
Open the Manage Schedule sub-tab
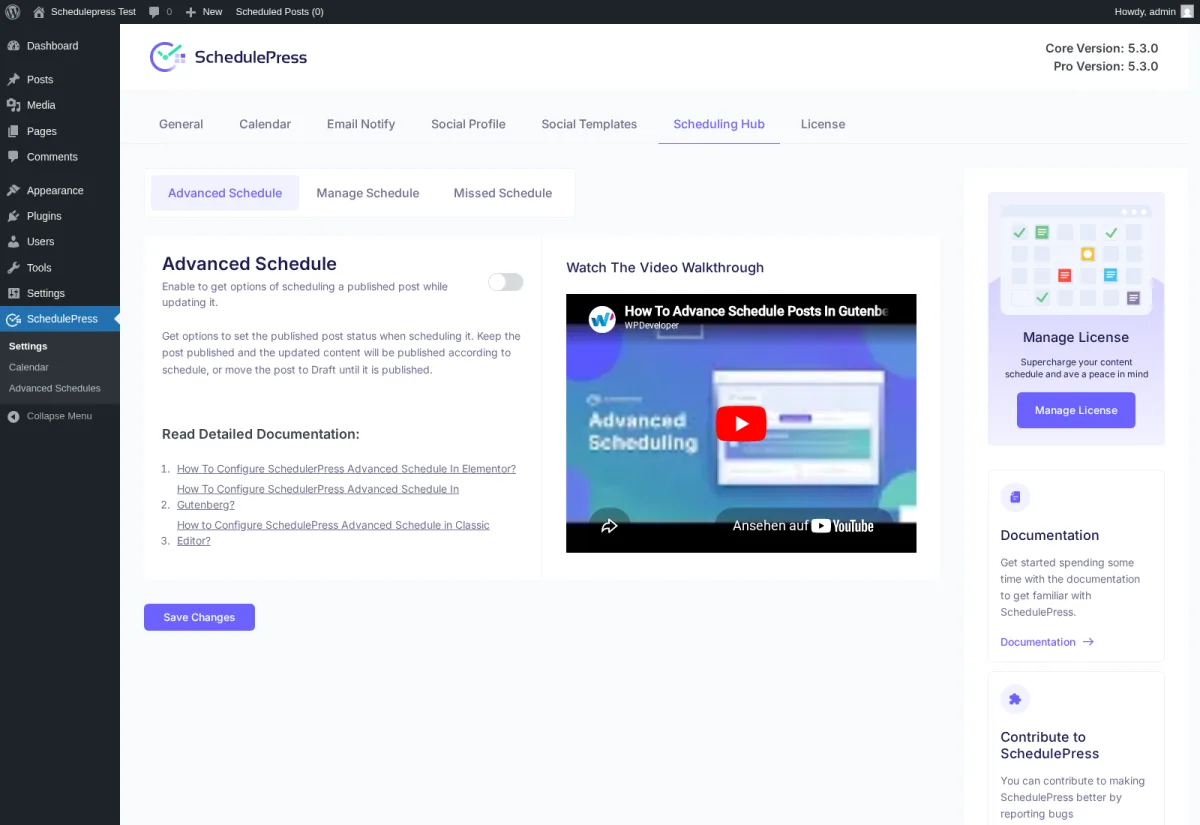368,193
